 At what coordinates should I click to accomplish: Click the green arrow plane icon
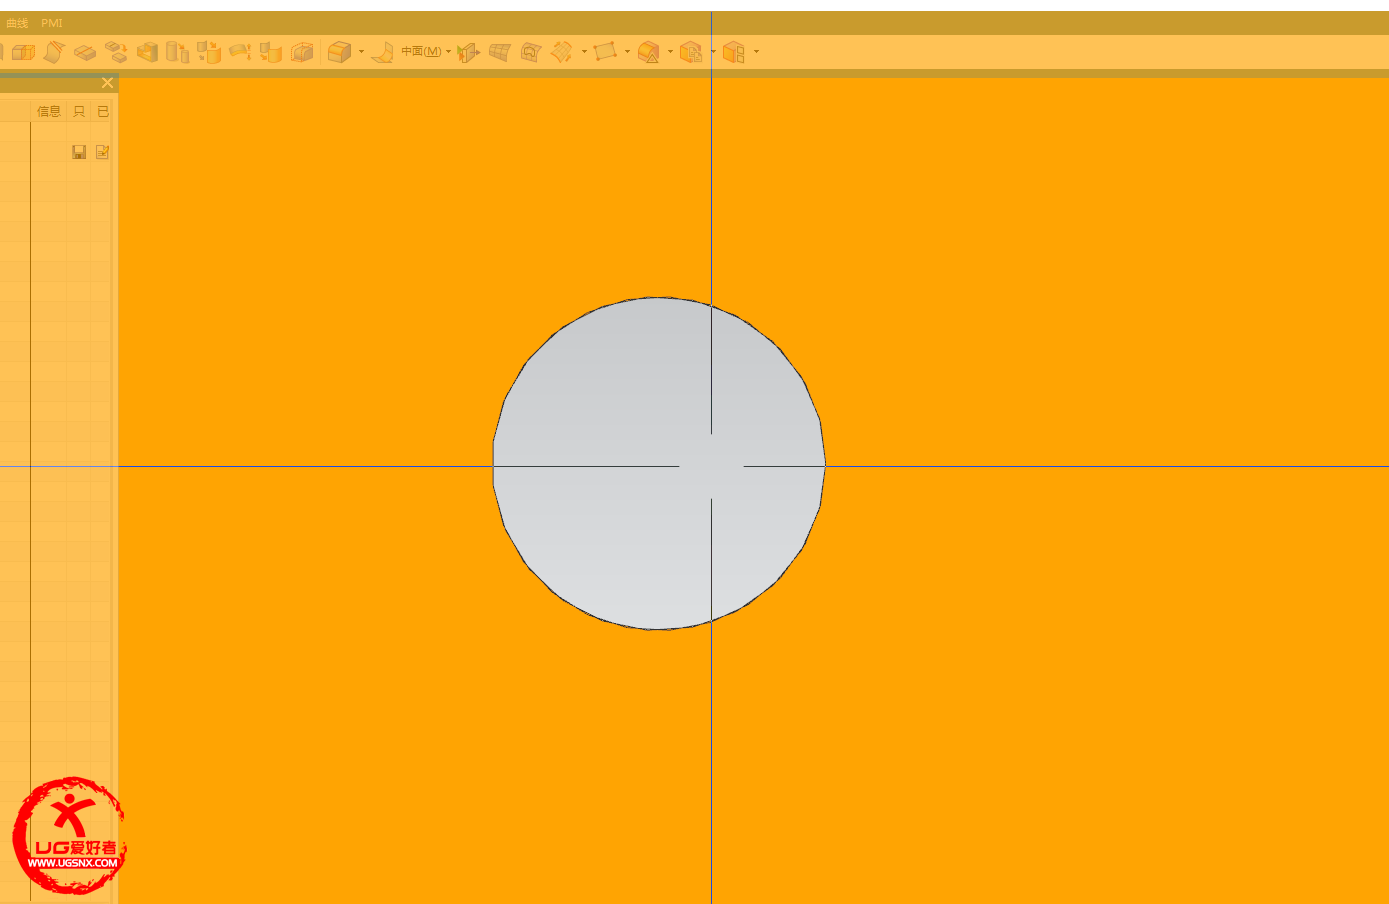pyautogui.click(x=469, y=52)
